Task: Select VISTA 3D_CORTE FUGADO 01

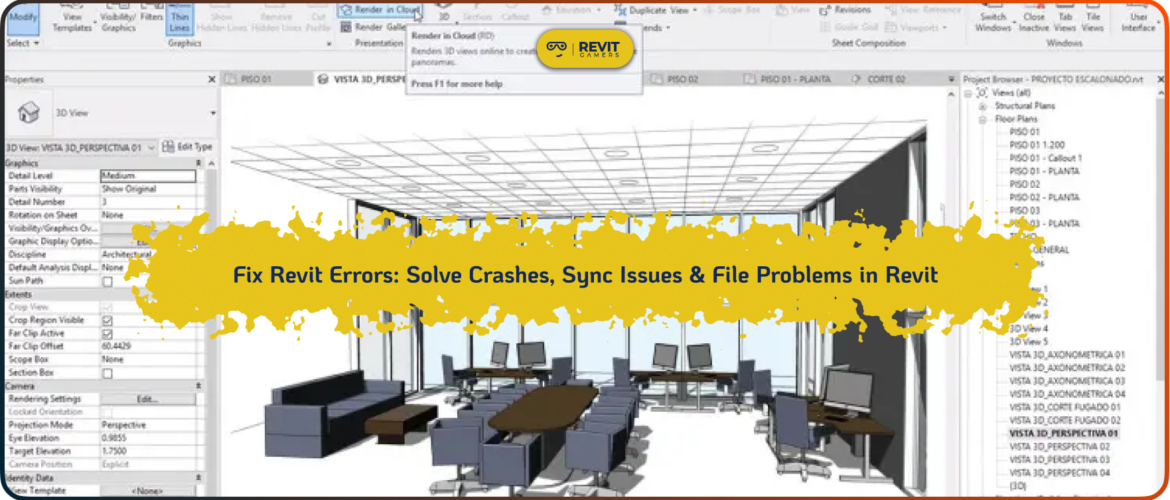Action: coord(1065,407)
